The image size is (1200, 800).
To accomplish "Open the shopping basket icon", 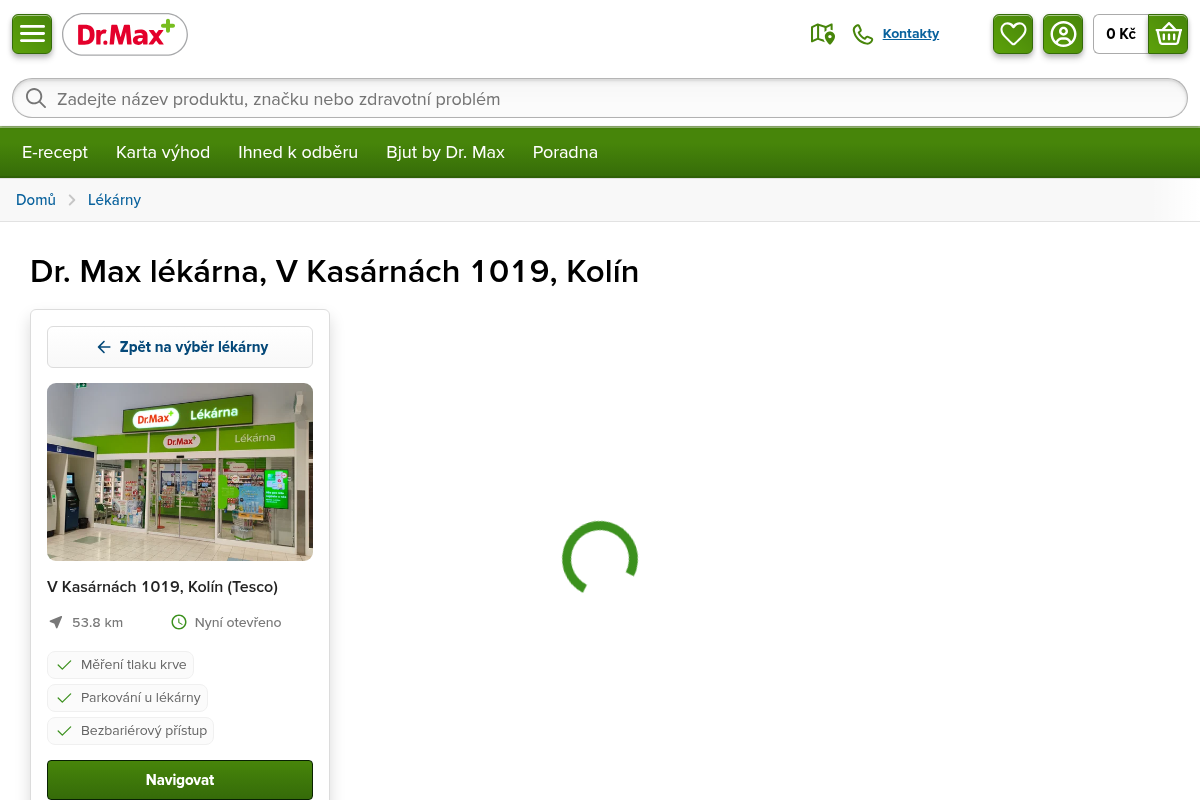I will coord(1168,34).
